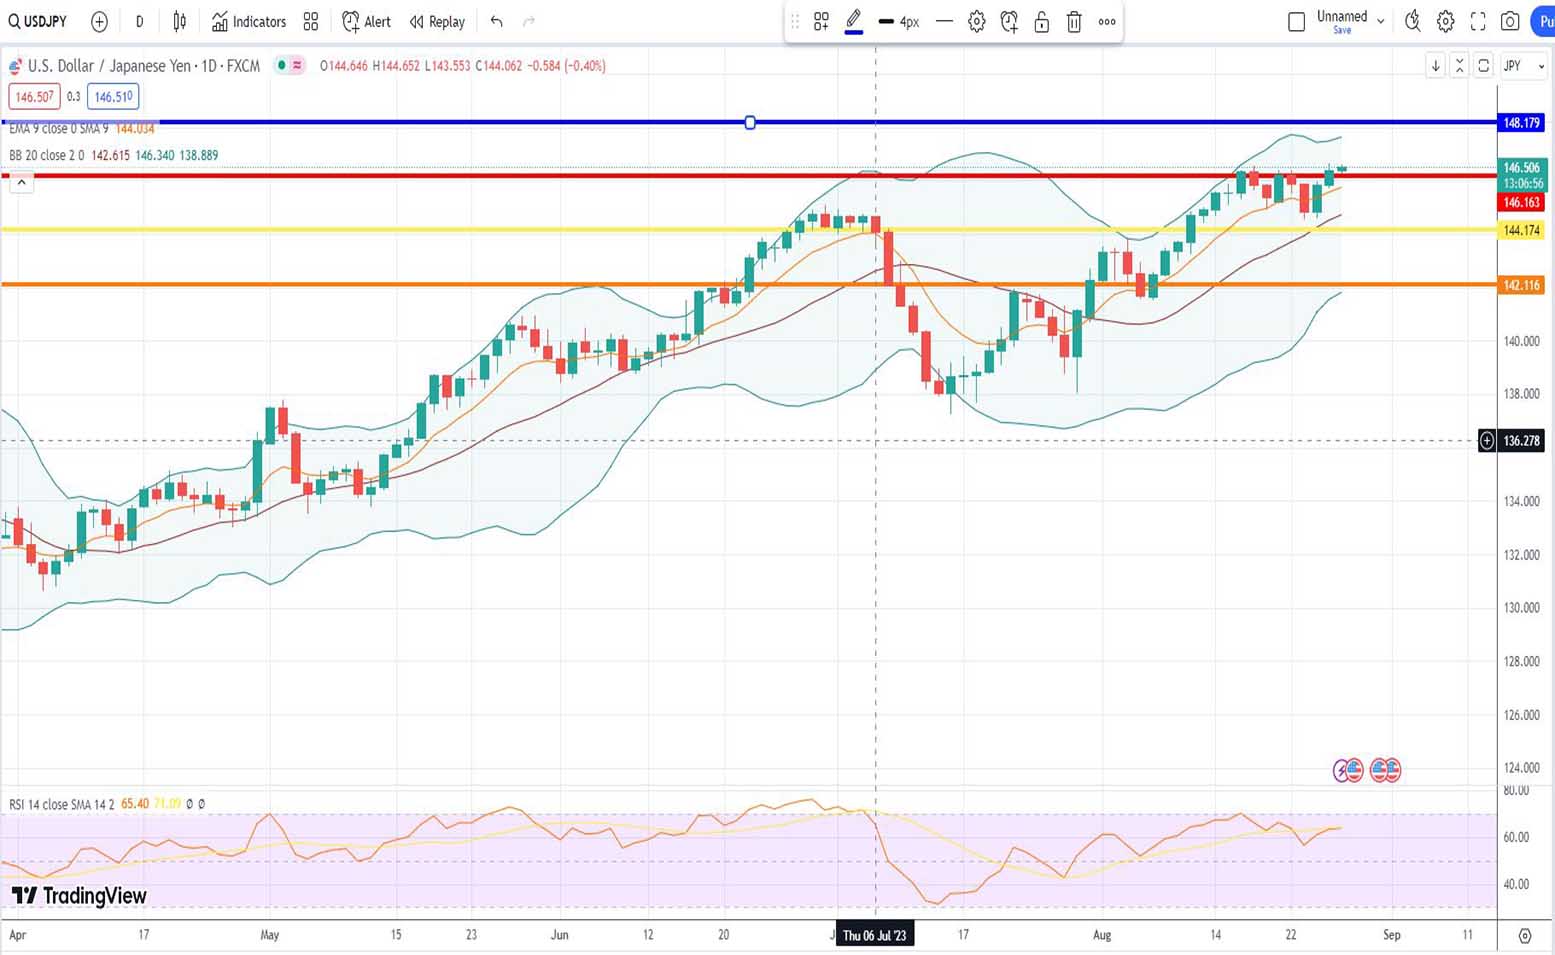Expand the Unnamed layout dropdown arrow
This screenshot has width=1555, height=955.
pos(1381,21)
